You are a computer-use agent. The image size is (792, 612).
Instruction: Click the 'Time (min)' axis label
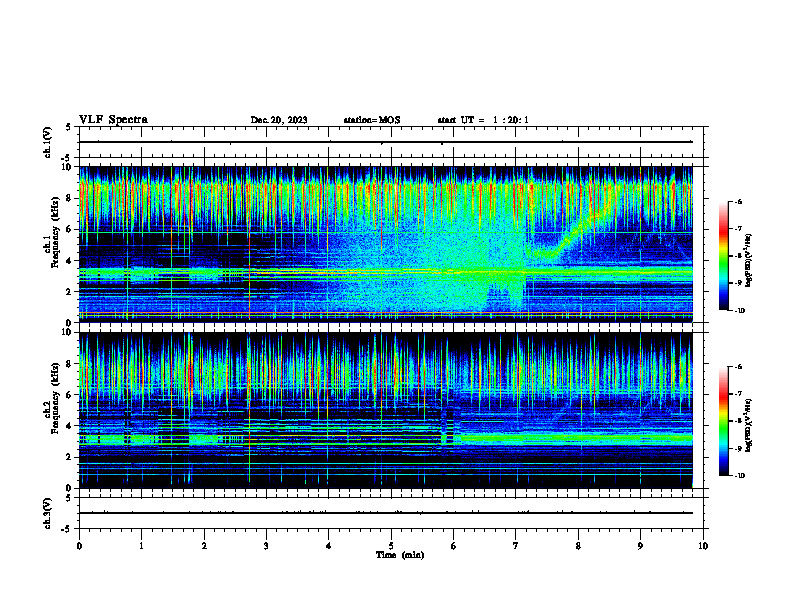400,555
